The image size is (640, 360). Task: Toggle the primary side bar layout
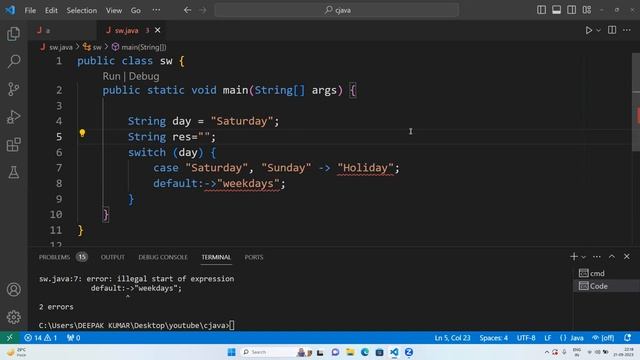coord(541,10)
